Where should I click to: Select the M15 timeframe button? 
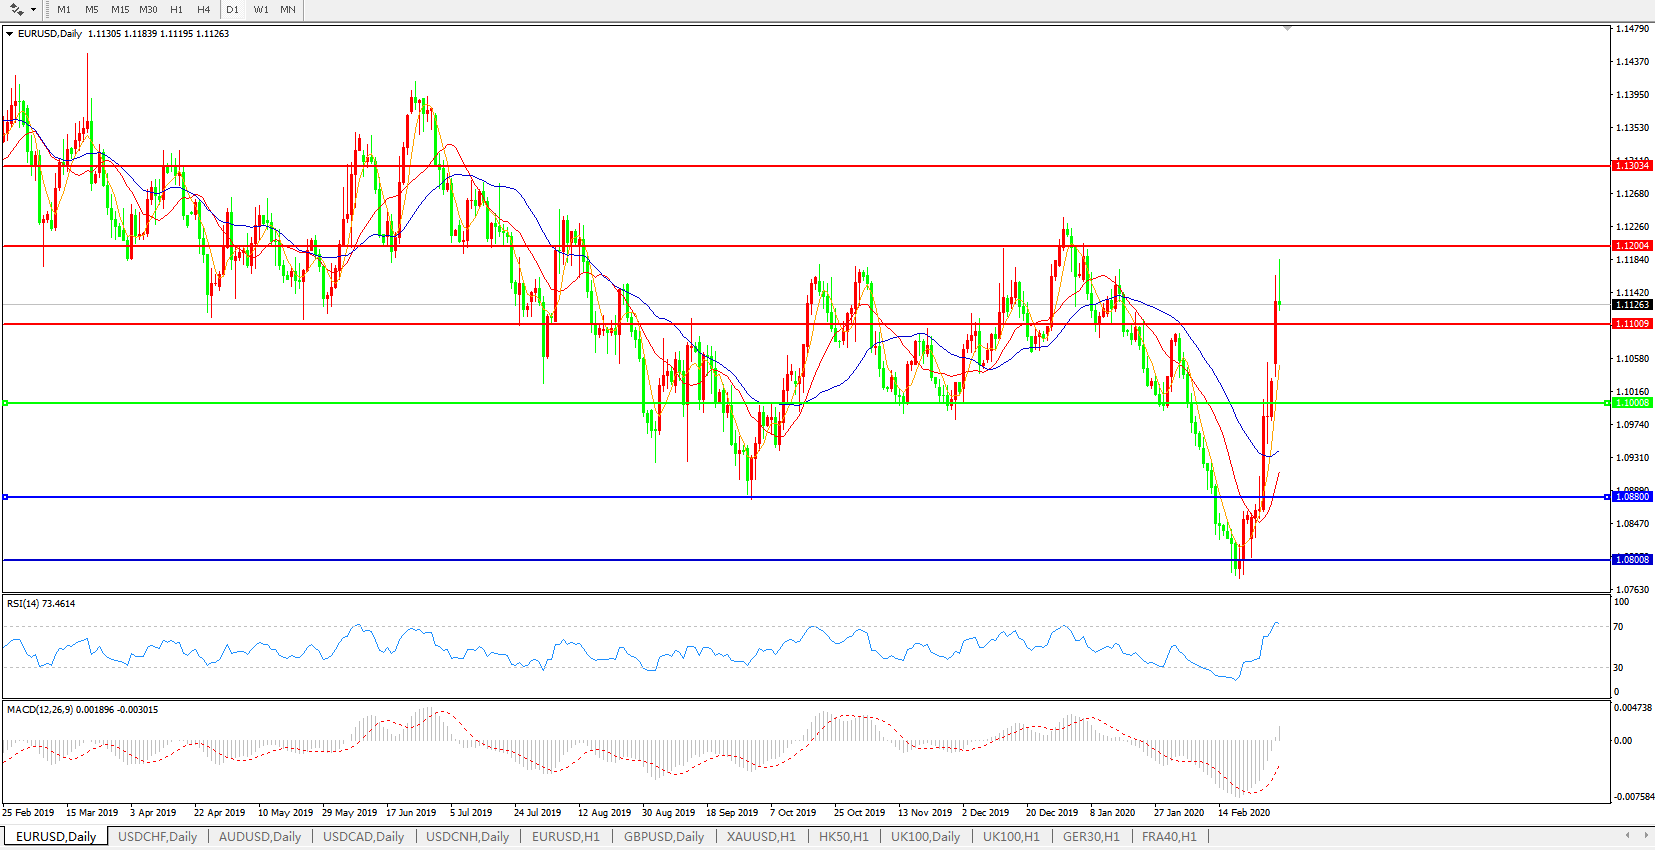coord(120,10)
